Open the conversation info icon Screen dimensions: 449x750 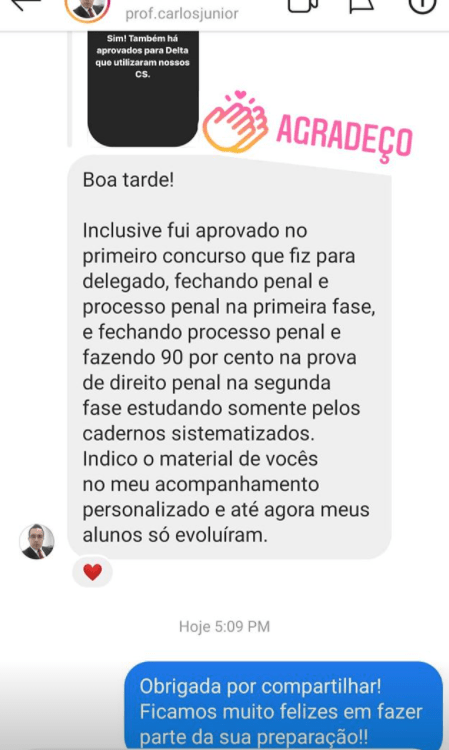pyautogui.click(x=422, y=6)
